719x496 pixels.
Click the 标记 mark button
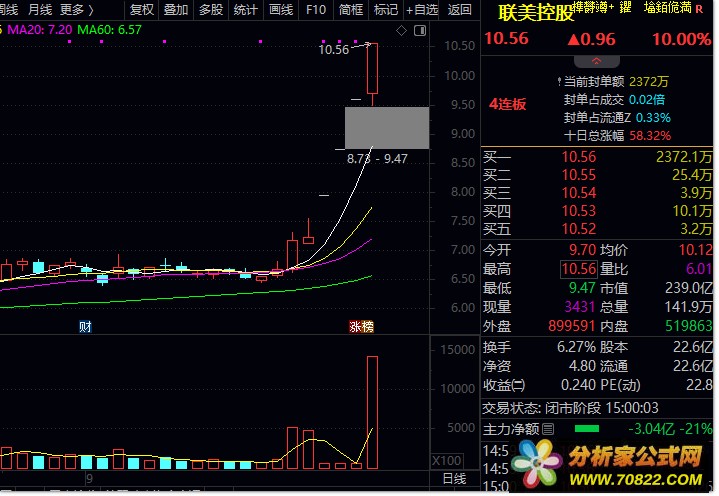click(x=386, y=9)
